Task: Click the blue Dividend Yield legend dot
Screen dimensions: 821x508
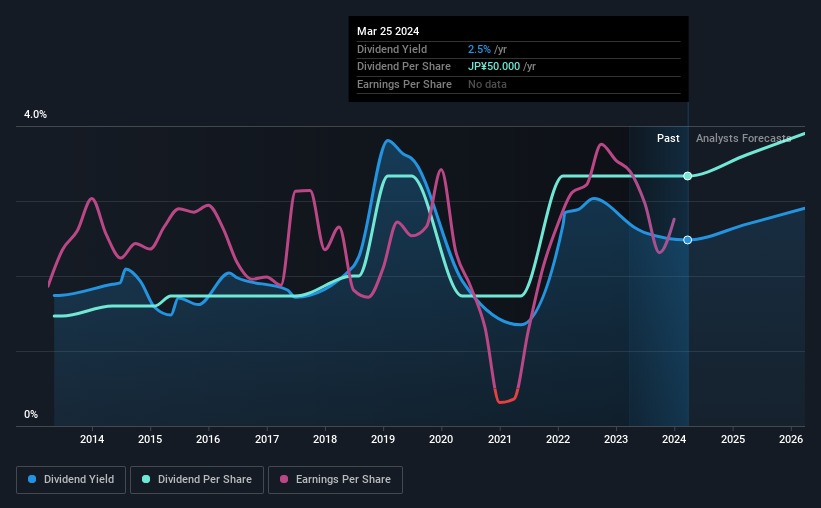Action: coord(32,479)
